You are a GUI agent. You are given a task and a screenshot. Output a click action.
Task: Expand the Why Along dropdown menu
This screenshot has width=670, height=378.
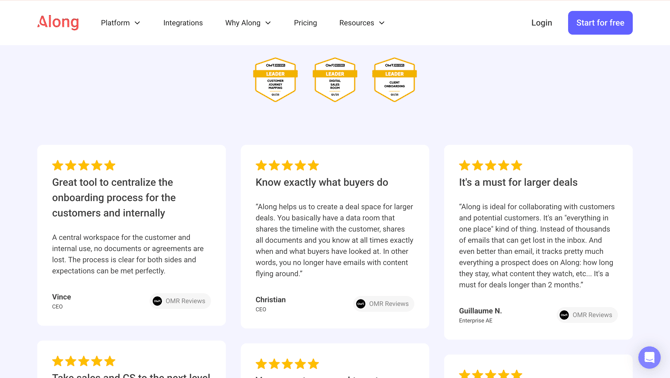point(248,23)
